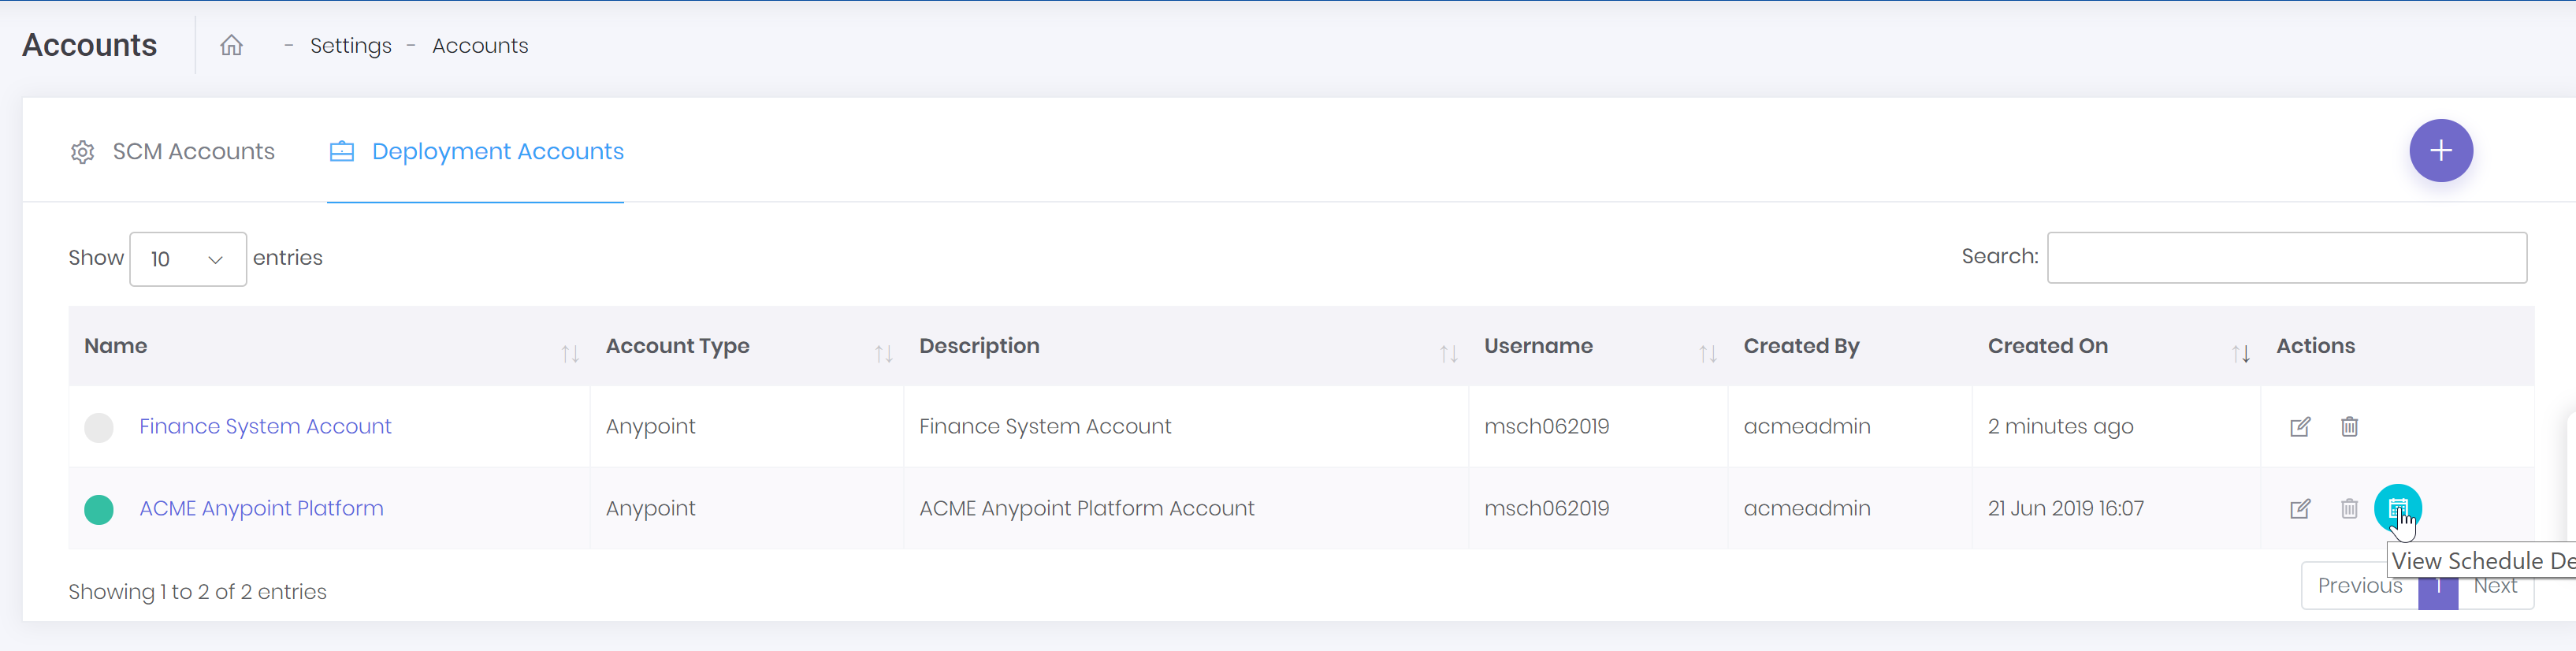Click green status dot for ACME Anypoint Platform
The image size is (2576, 651).
click(99, 510)
